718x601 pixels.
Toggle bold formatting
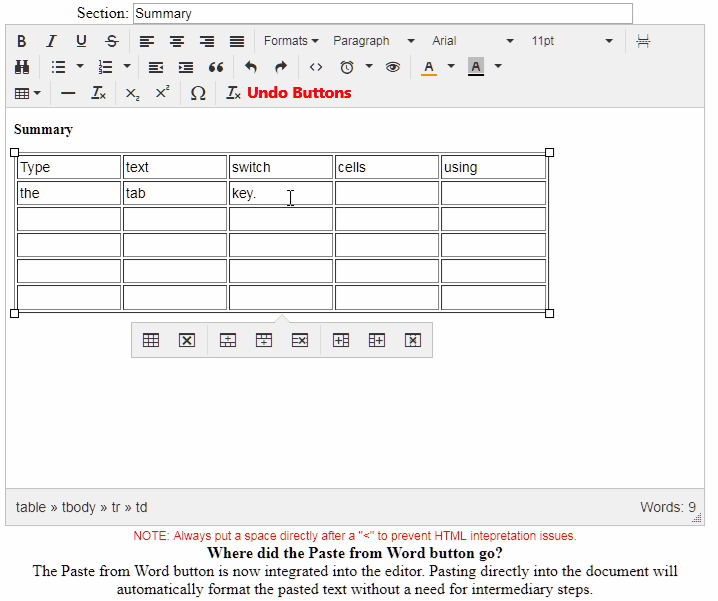click(22, 41)
